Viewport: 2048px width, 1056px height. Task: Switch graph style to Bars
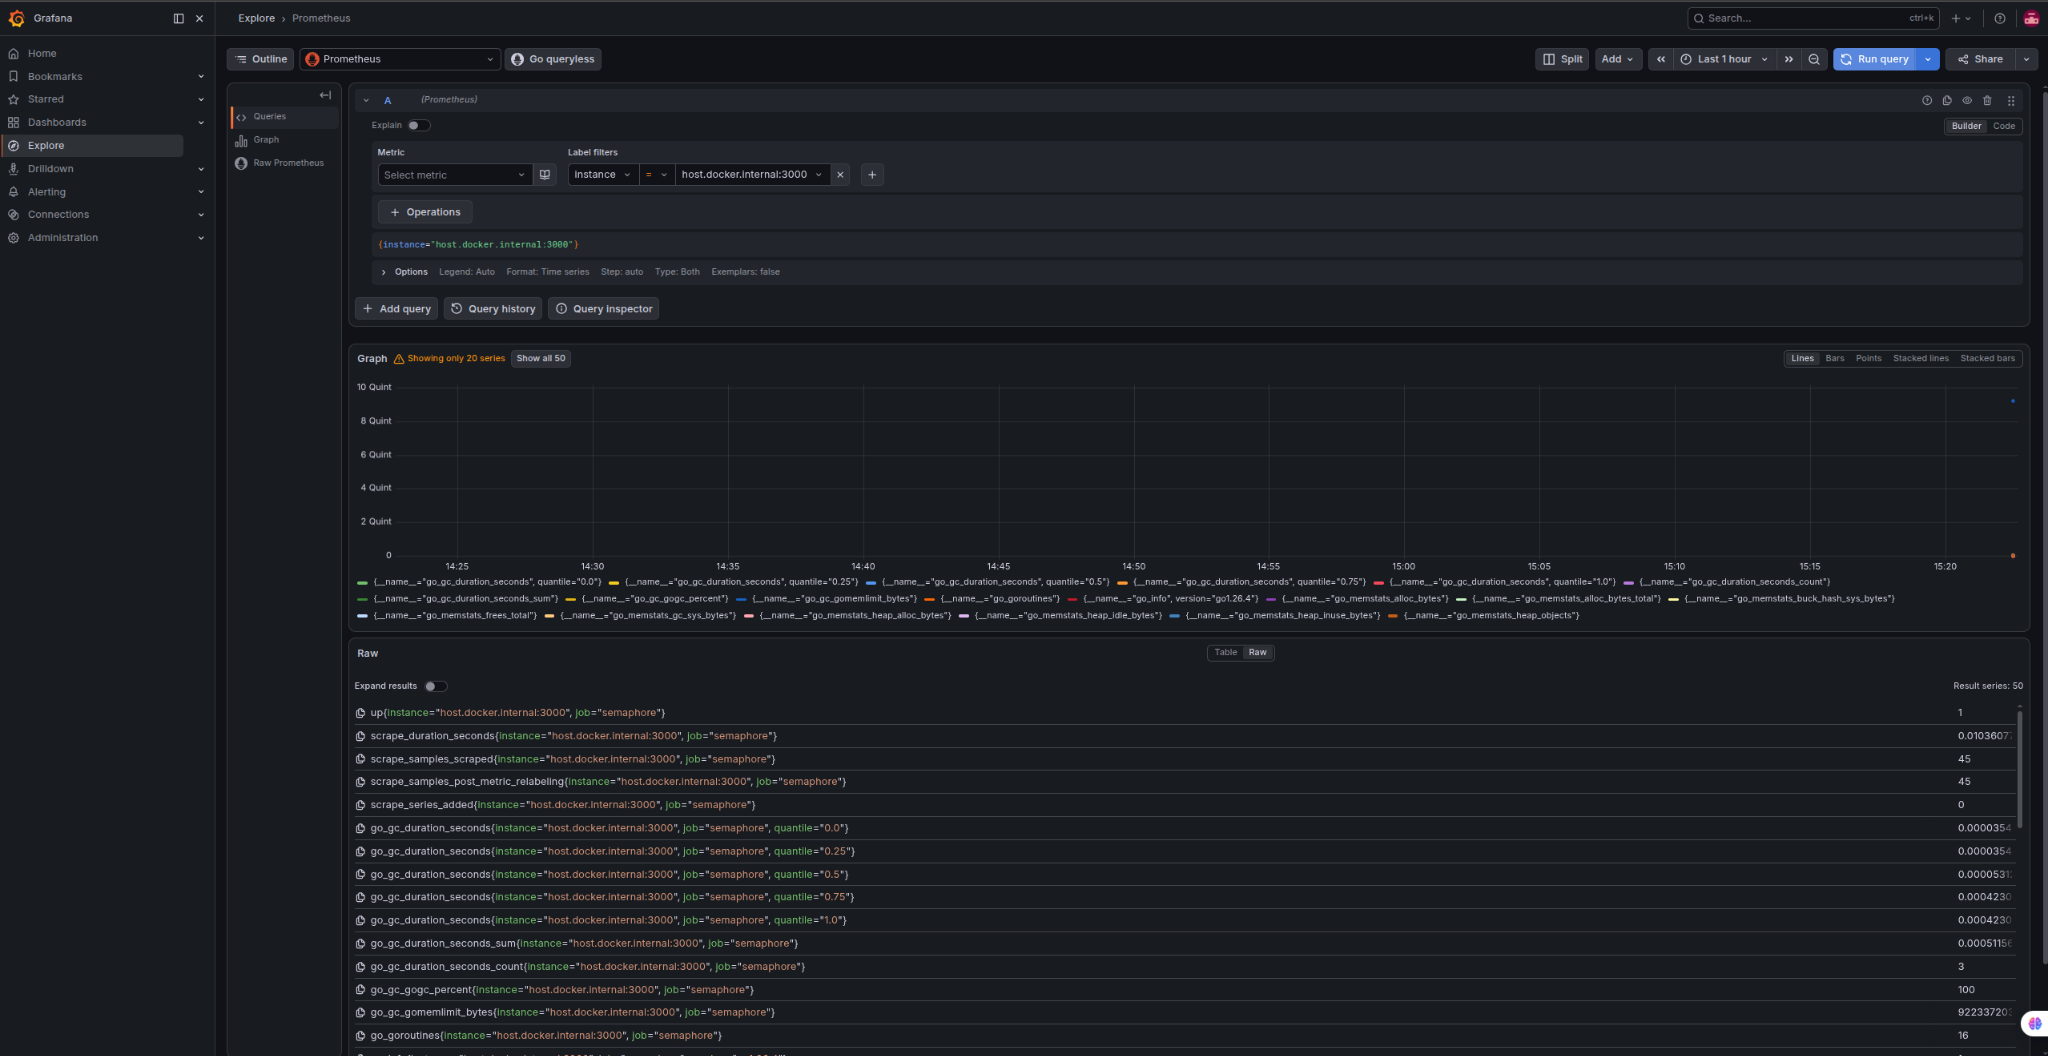click(1835, 358)
